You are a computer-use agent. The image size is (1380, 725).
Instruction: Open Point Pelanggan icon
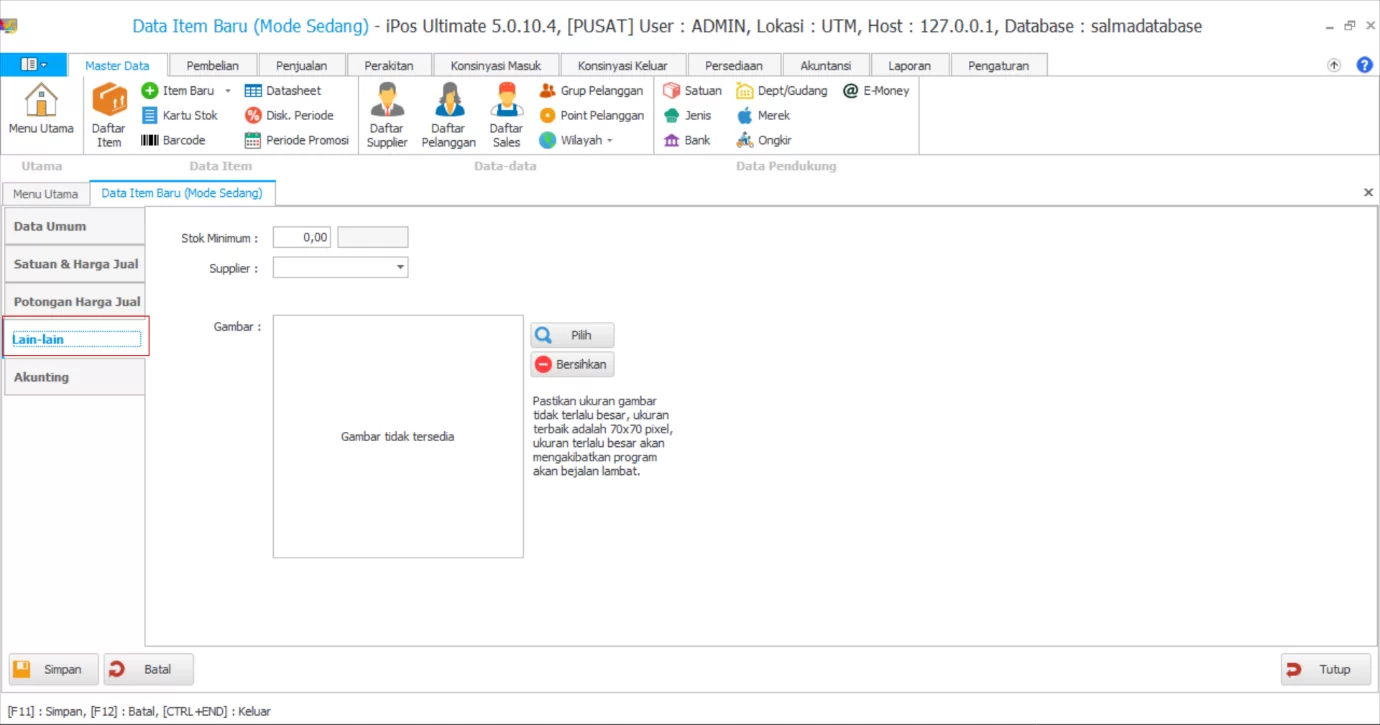(547, 115)
